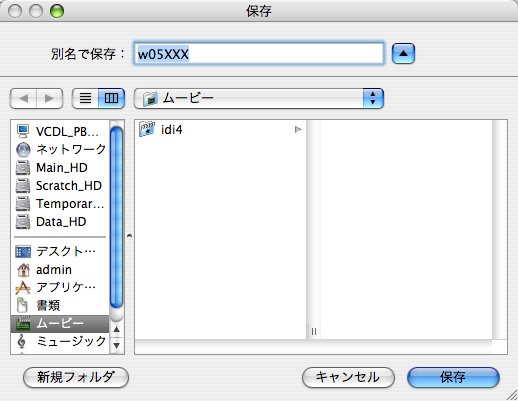Click the 保存 button
518x401 pixels.
point(453,377)
